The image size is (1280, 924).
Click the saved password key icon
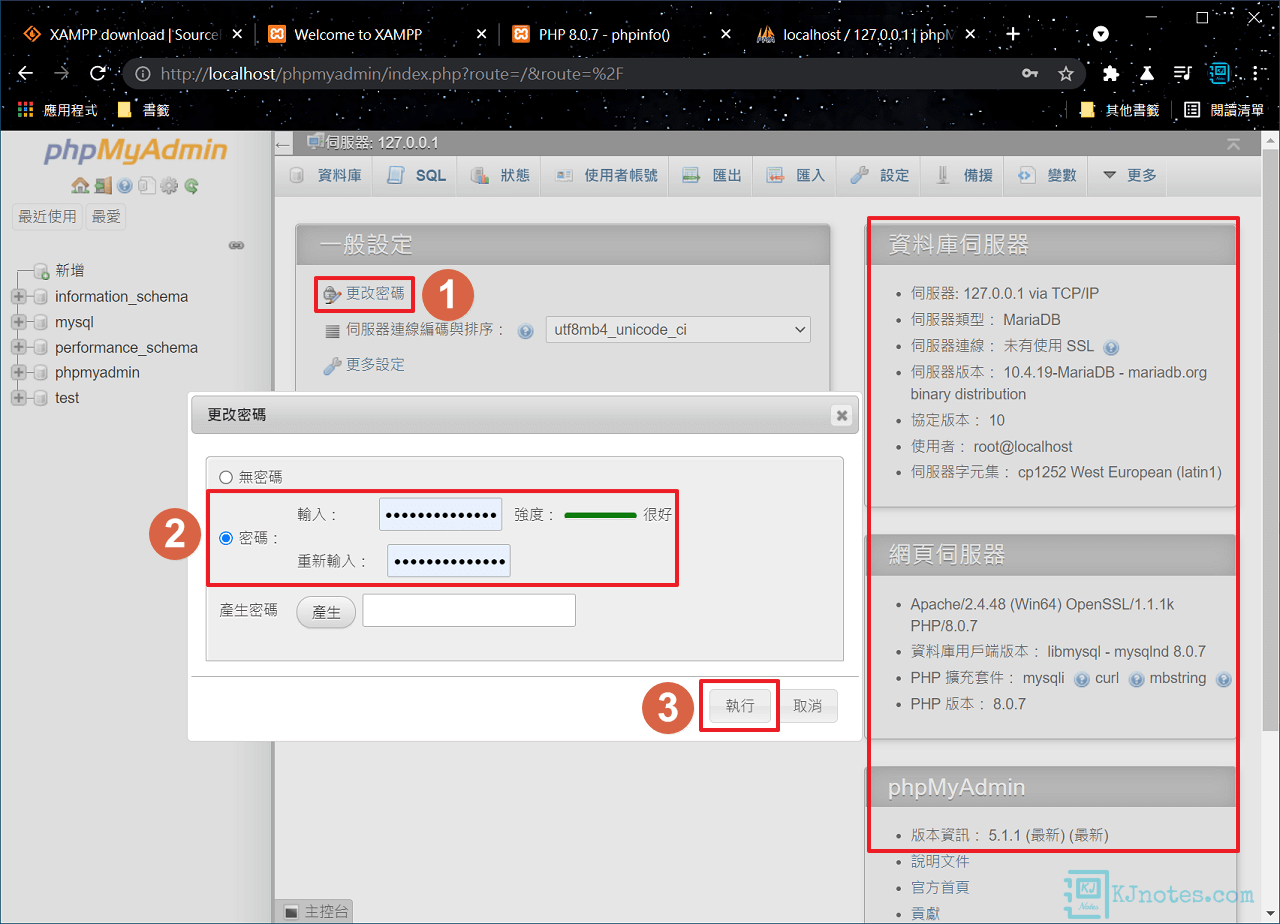click(1029, 73)
